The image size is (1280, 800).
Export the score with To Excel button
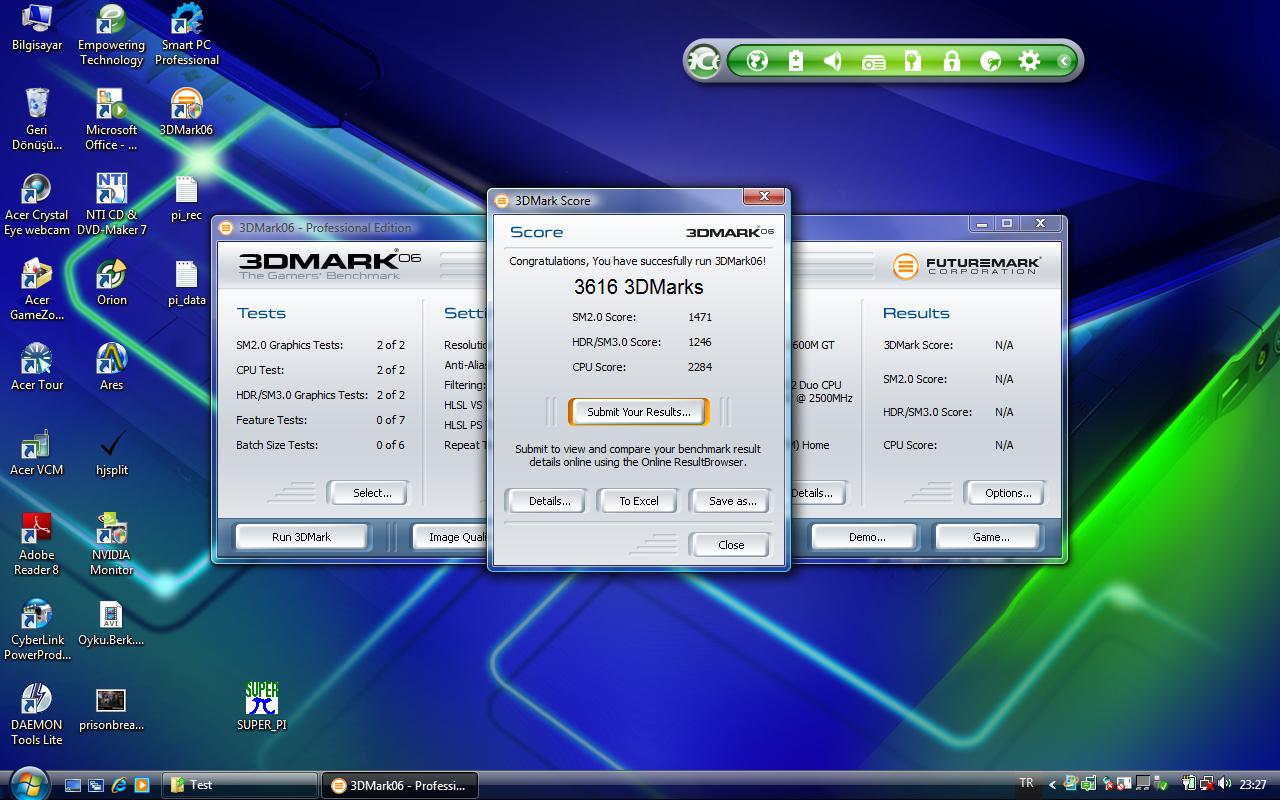click(x=639, y=501)
